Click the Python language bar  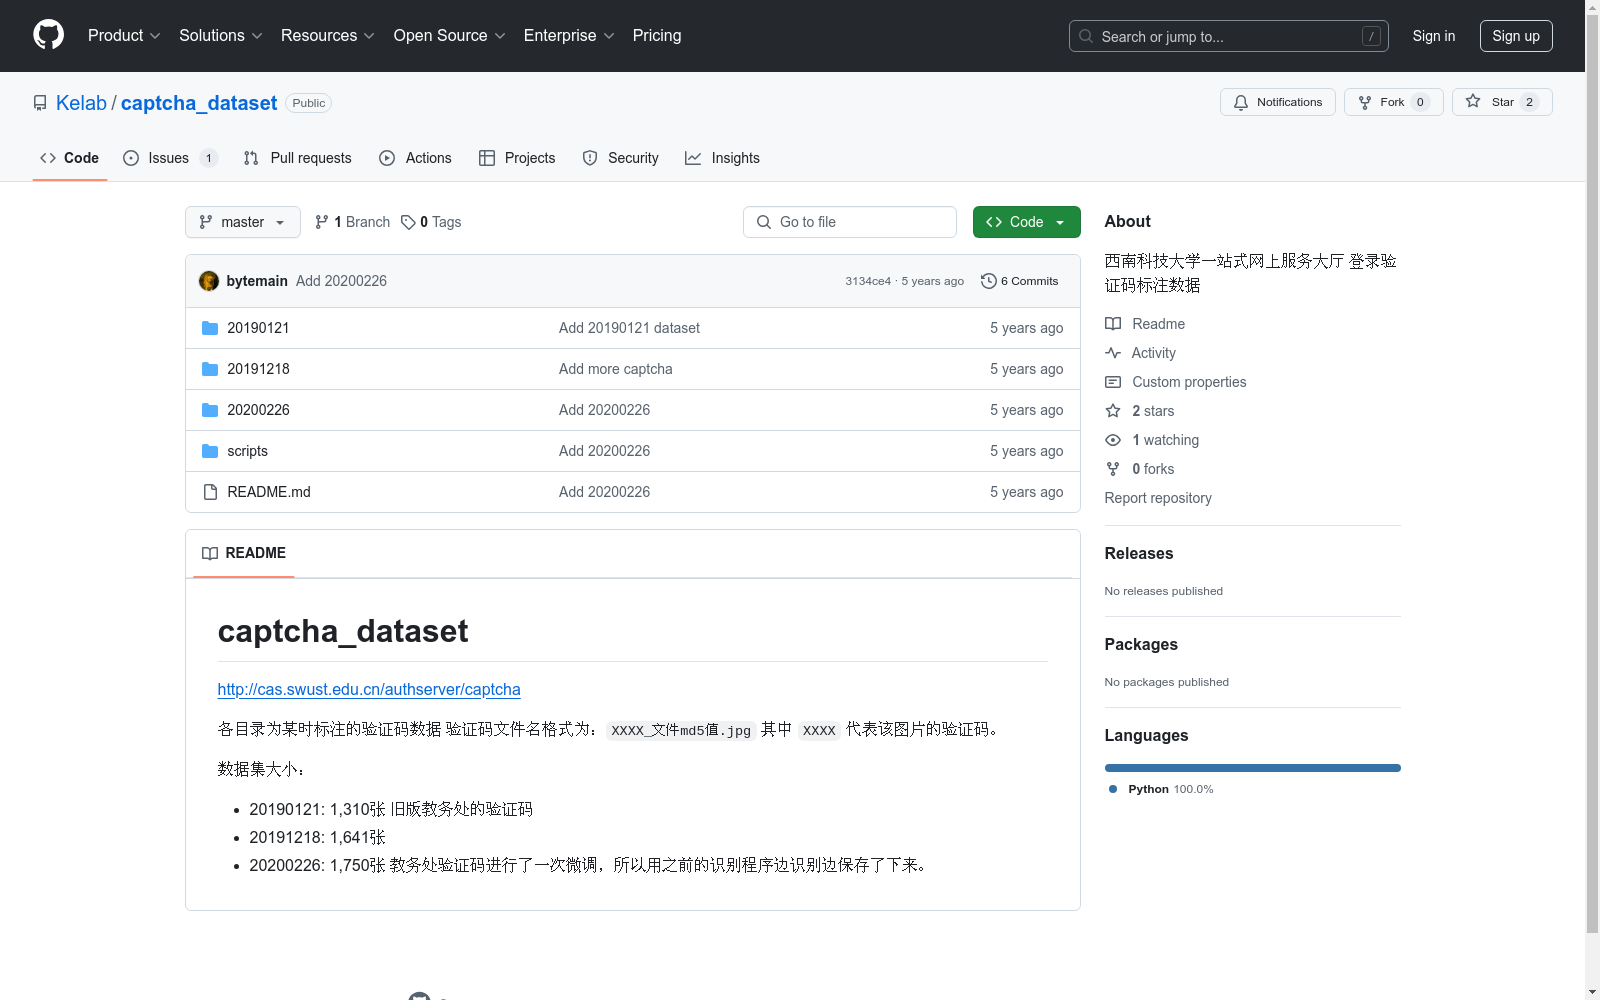point(1253,768)
